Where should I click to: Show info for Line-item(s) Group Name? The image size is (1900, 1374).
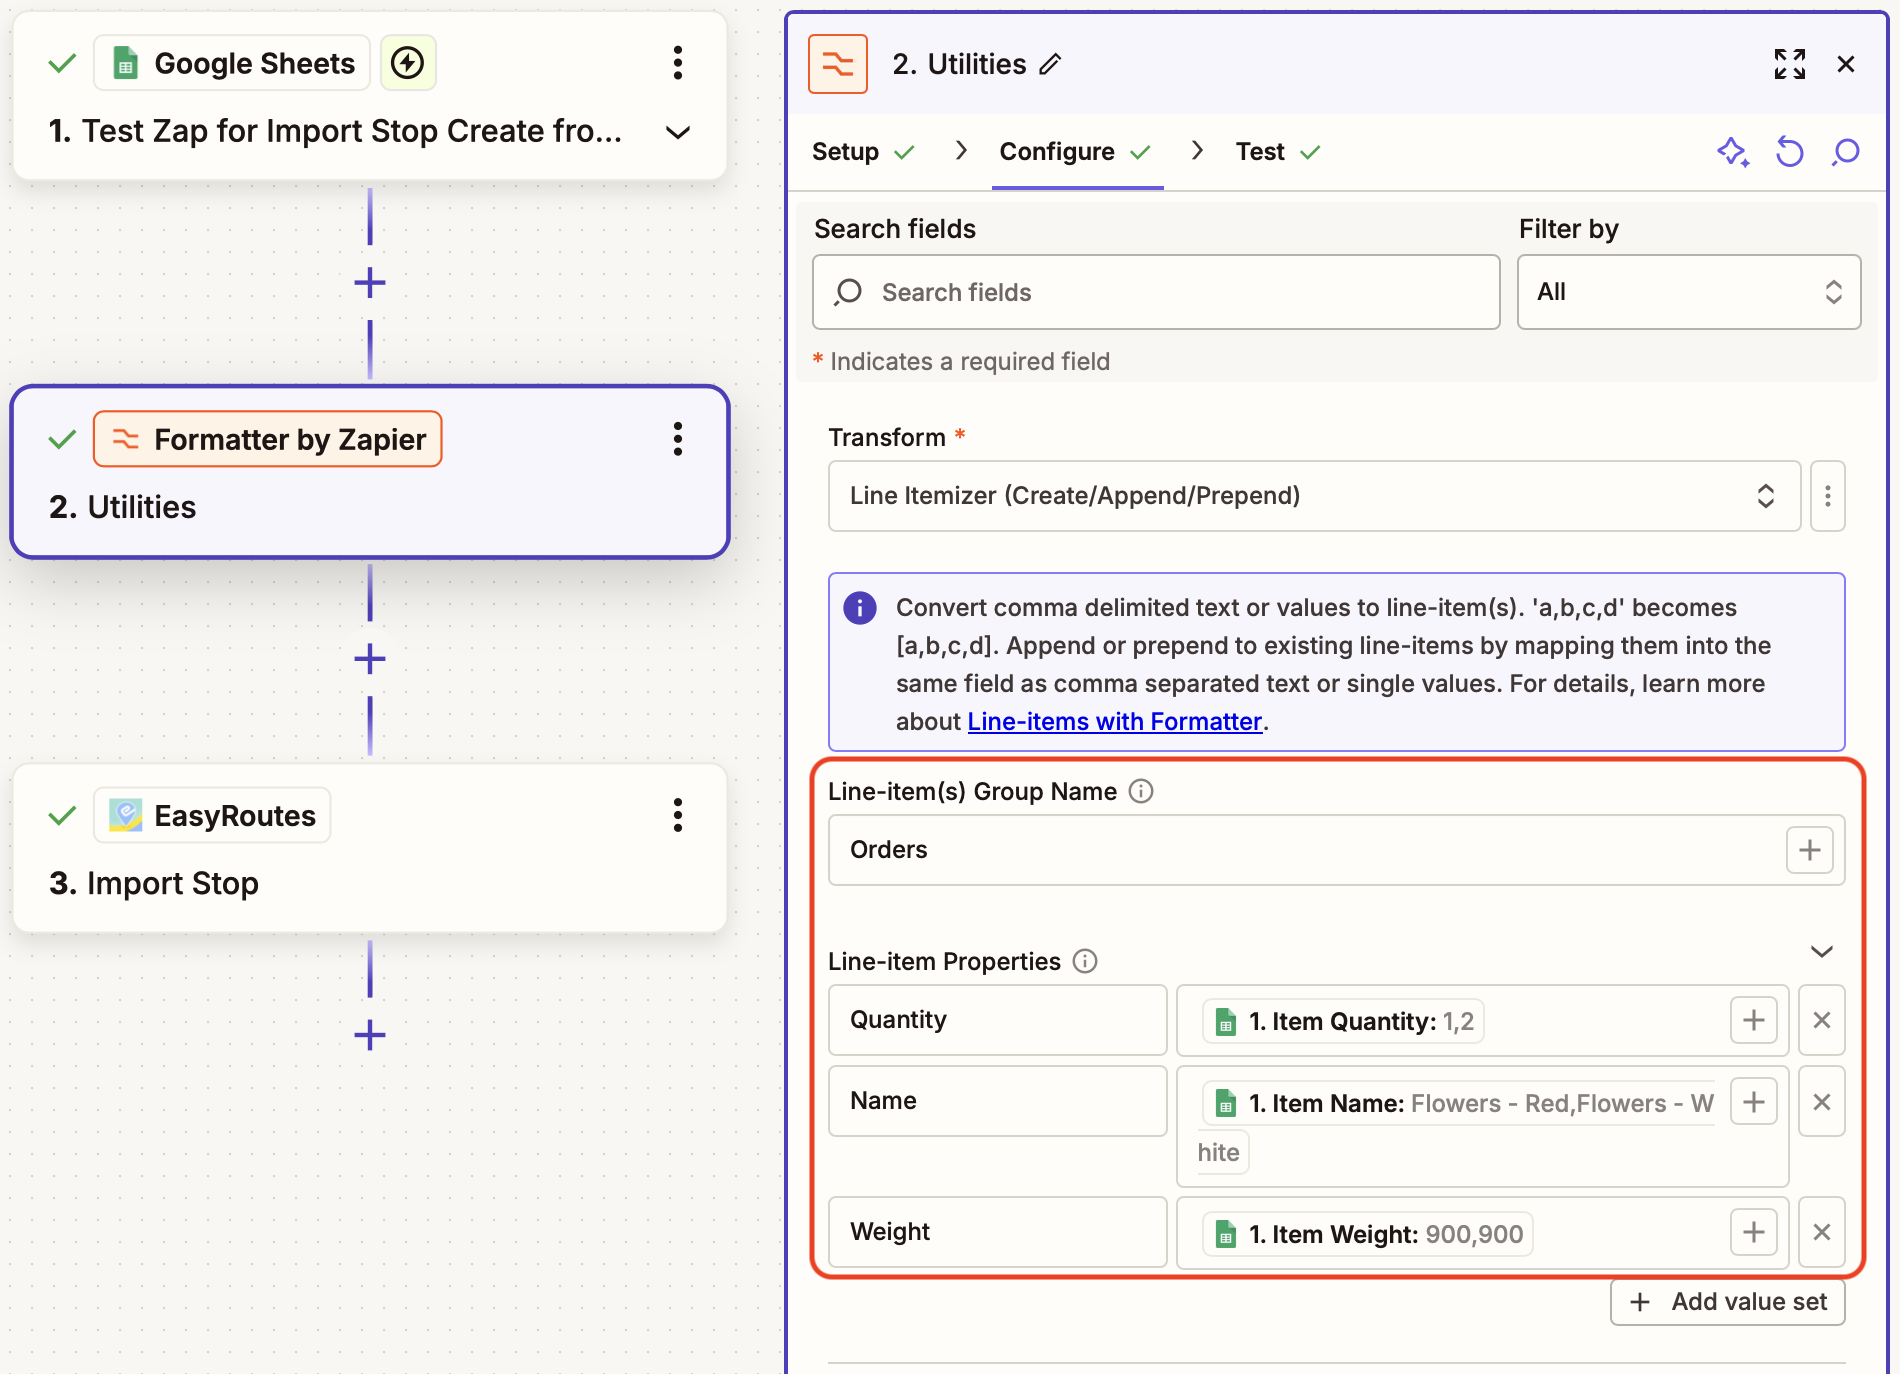(x=1141, y=791)
